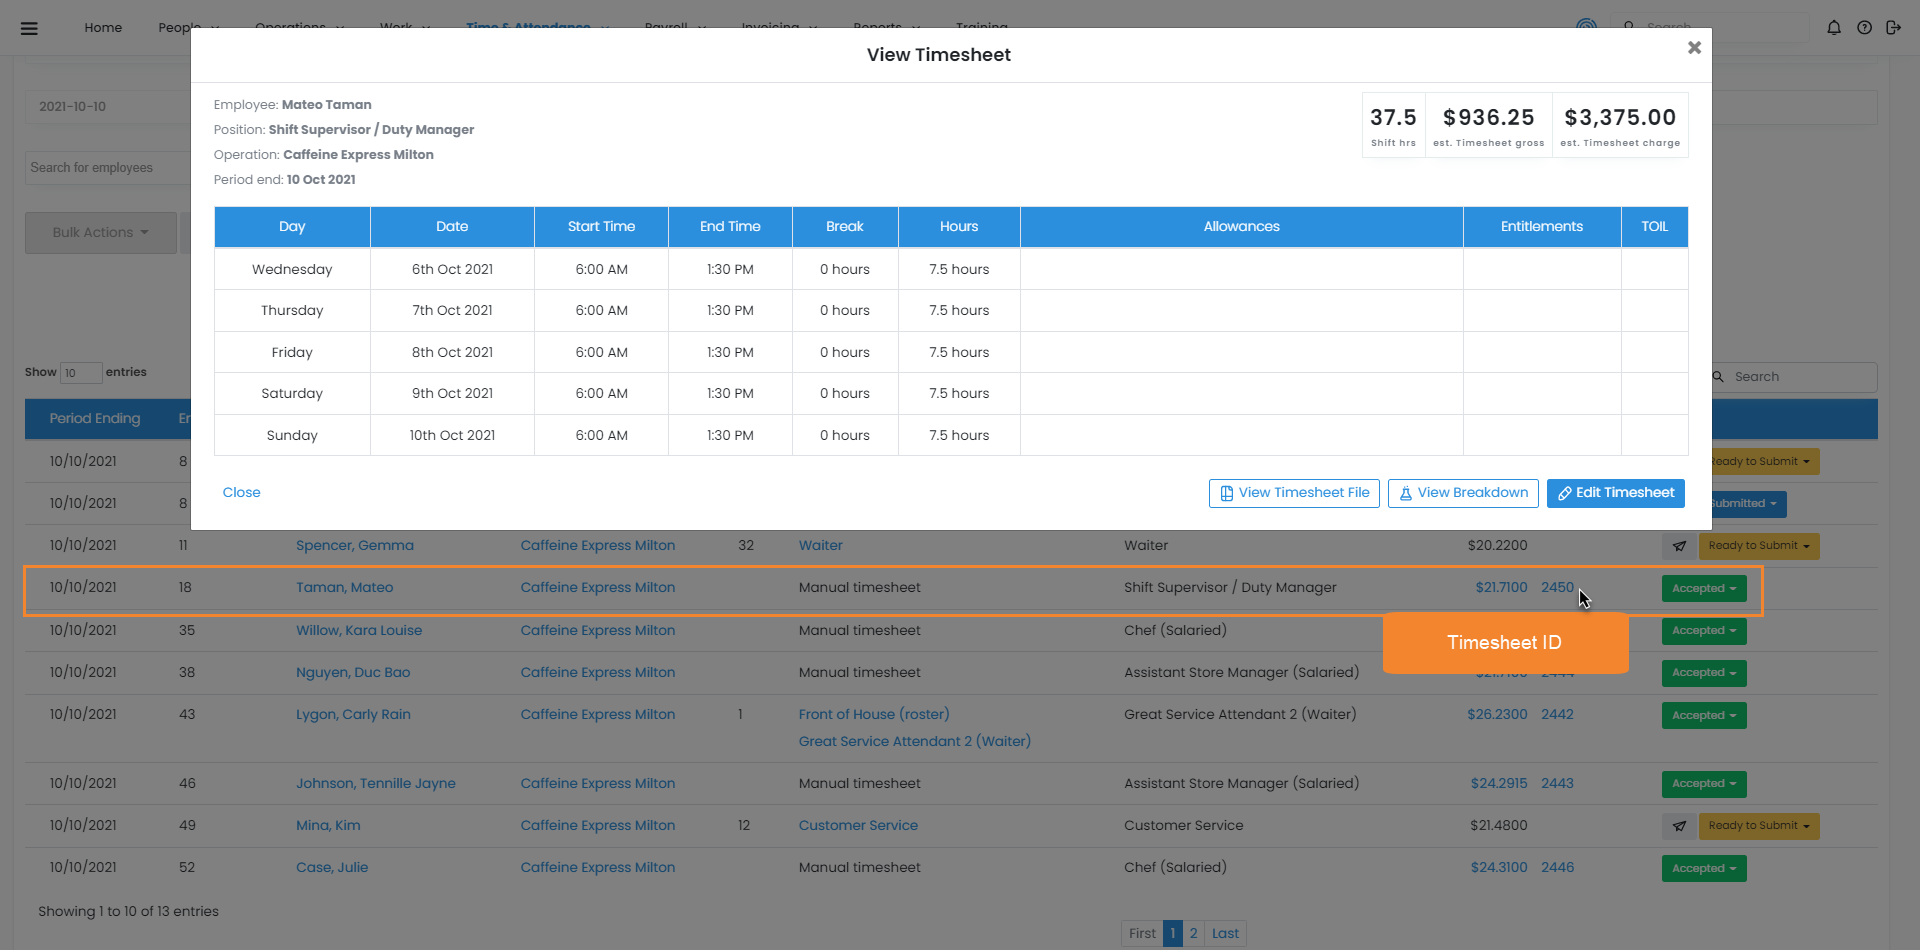Open Accepted dropdown for Johnson, Tennille Jayne
Viewport: 1920px width, 950px height.
[1704, 784]
